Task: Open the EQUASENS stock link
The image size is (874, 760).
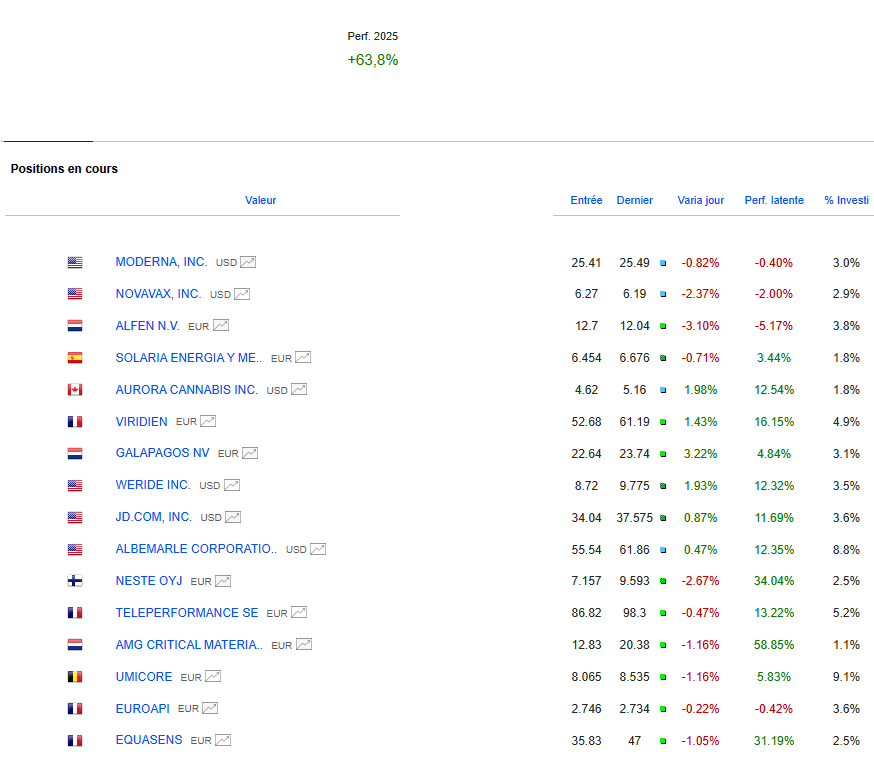Action: [x=149, y=740]
